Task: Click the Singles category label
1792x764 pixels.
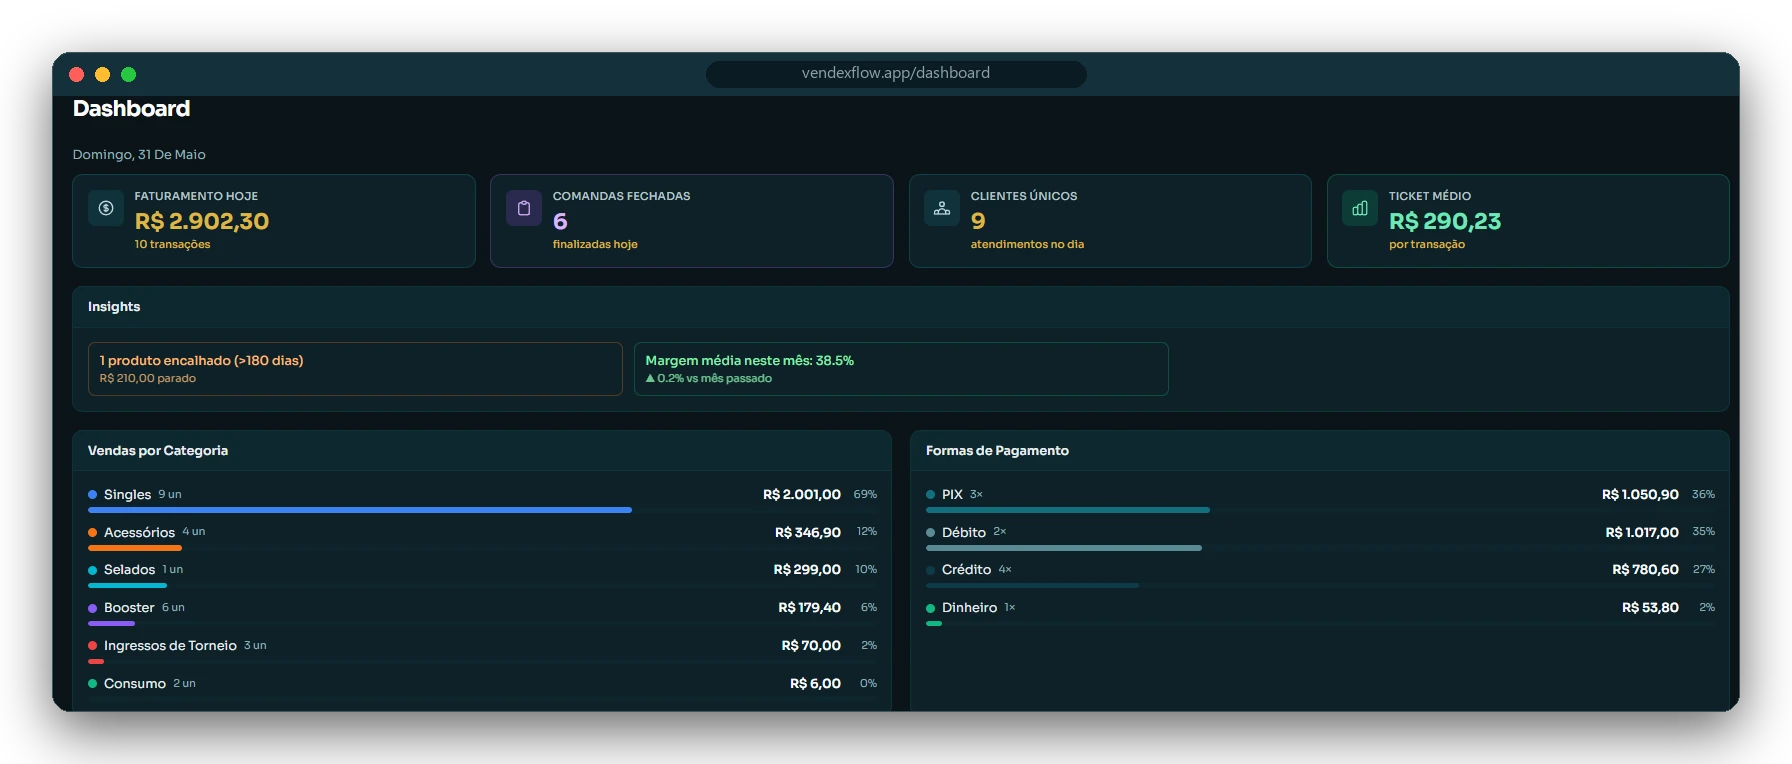Action: click(127, 494)
